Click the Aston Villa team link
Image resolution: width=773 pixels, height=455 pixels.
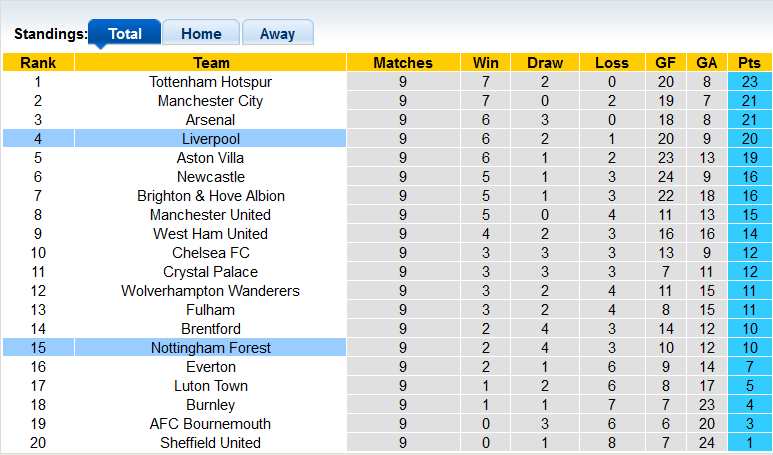(210, 158)
